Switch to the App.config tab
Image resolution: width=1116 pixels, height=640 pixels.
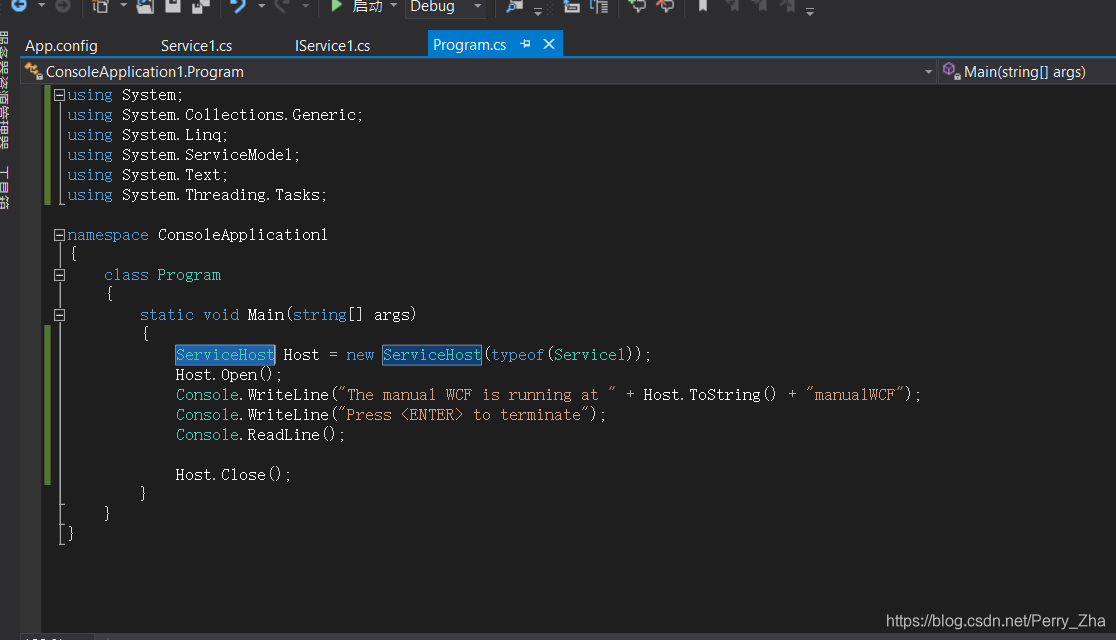61,46
